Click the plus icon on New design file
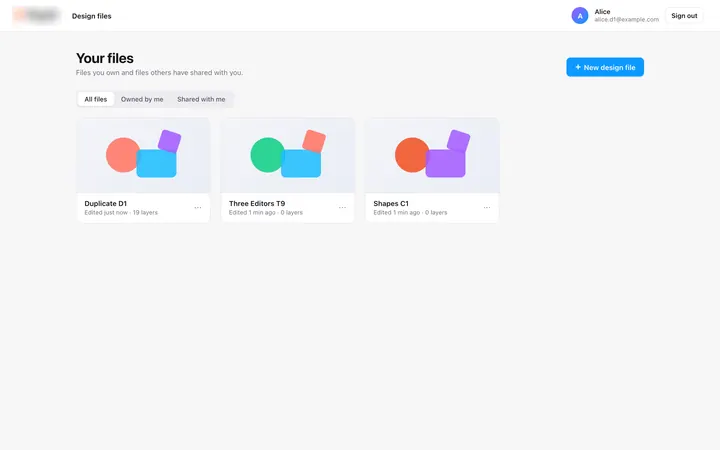The width and height of the screenshot is (720, 450). [x=578, y=67]
